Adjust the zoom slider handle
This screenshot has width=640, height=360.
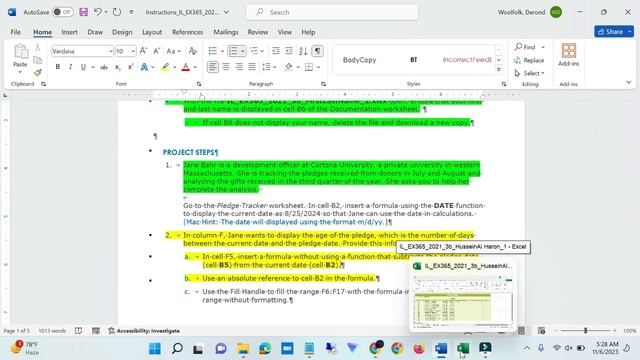(x=585, y=331)
